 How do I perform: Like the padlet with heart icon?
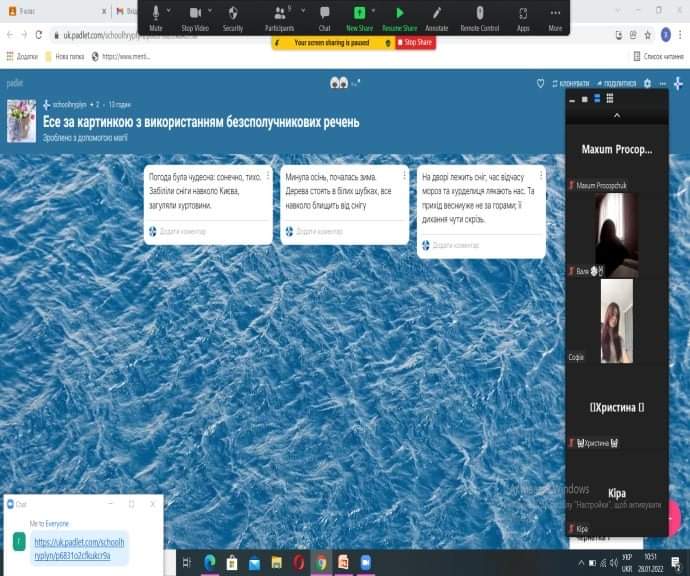pyautogui.click(x=540, y=83)
